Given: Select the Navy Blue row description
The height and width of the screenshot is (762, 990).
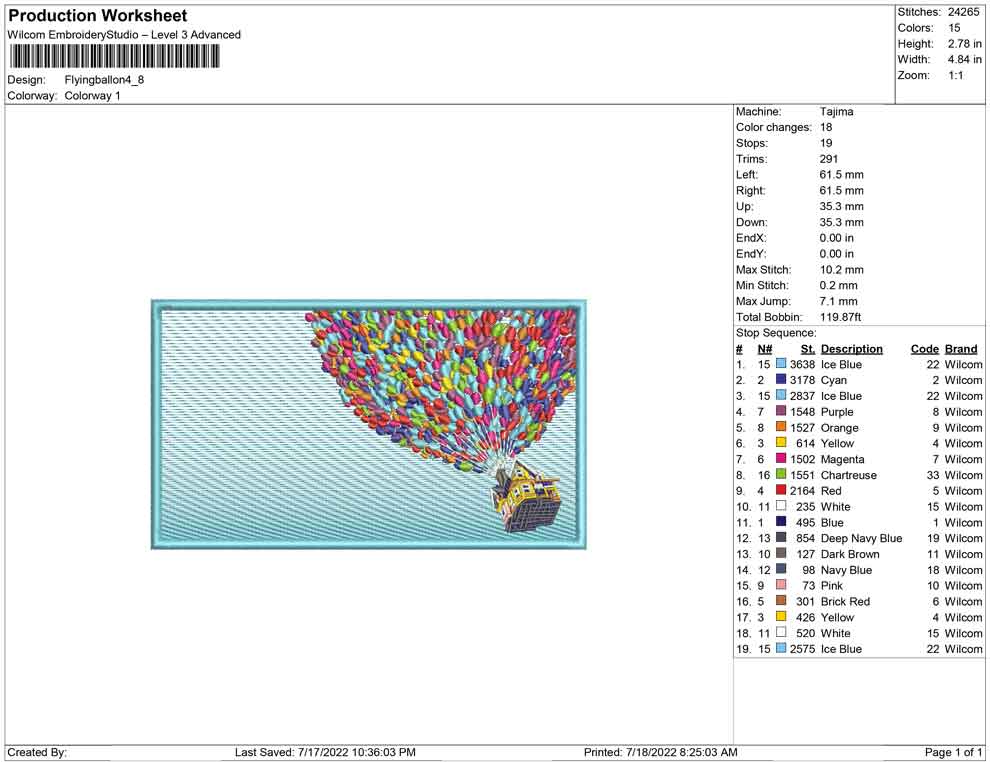Looking at the screenshot, I should (846, 570).
